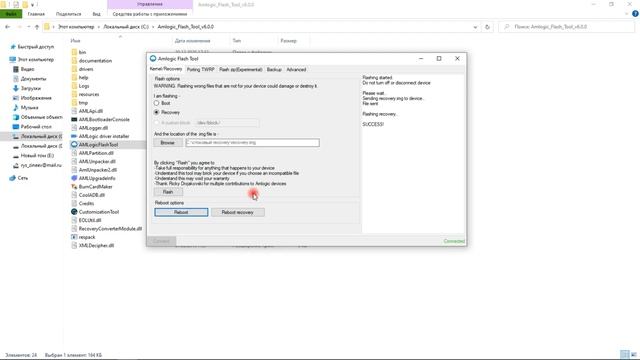Image resolution: width=640 pixels, height=360 pixels.
Task: Open the tmp folder
Action: 83,103
